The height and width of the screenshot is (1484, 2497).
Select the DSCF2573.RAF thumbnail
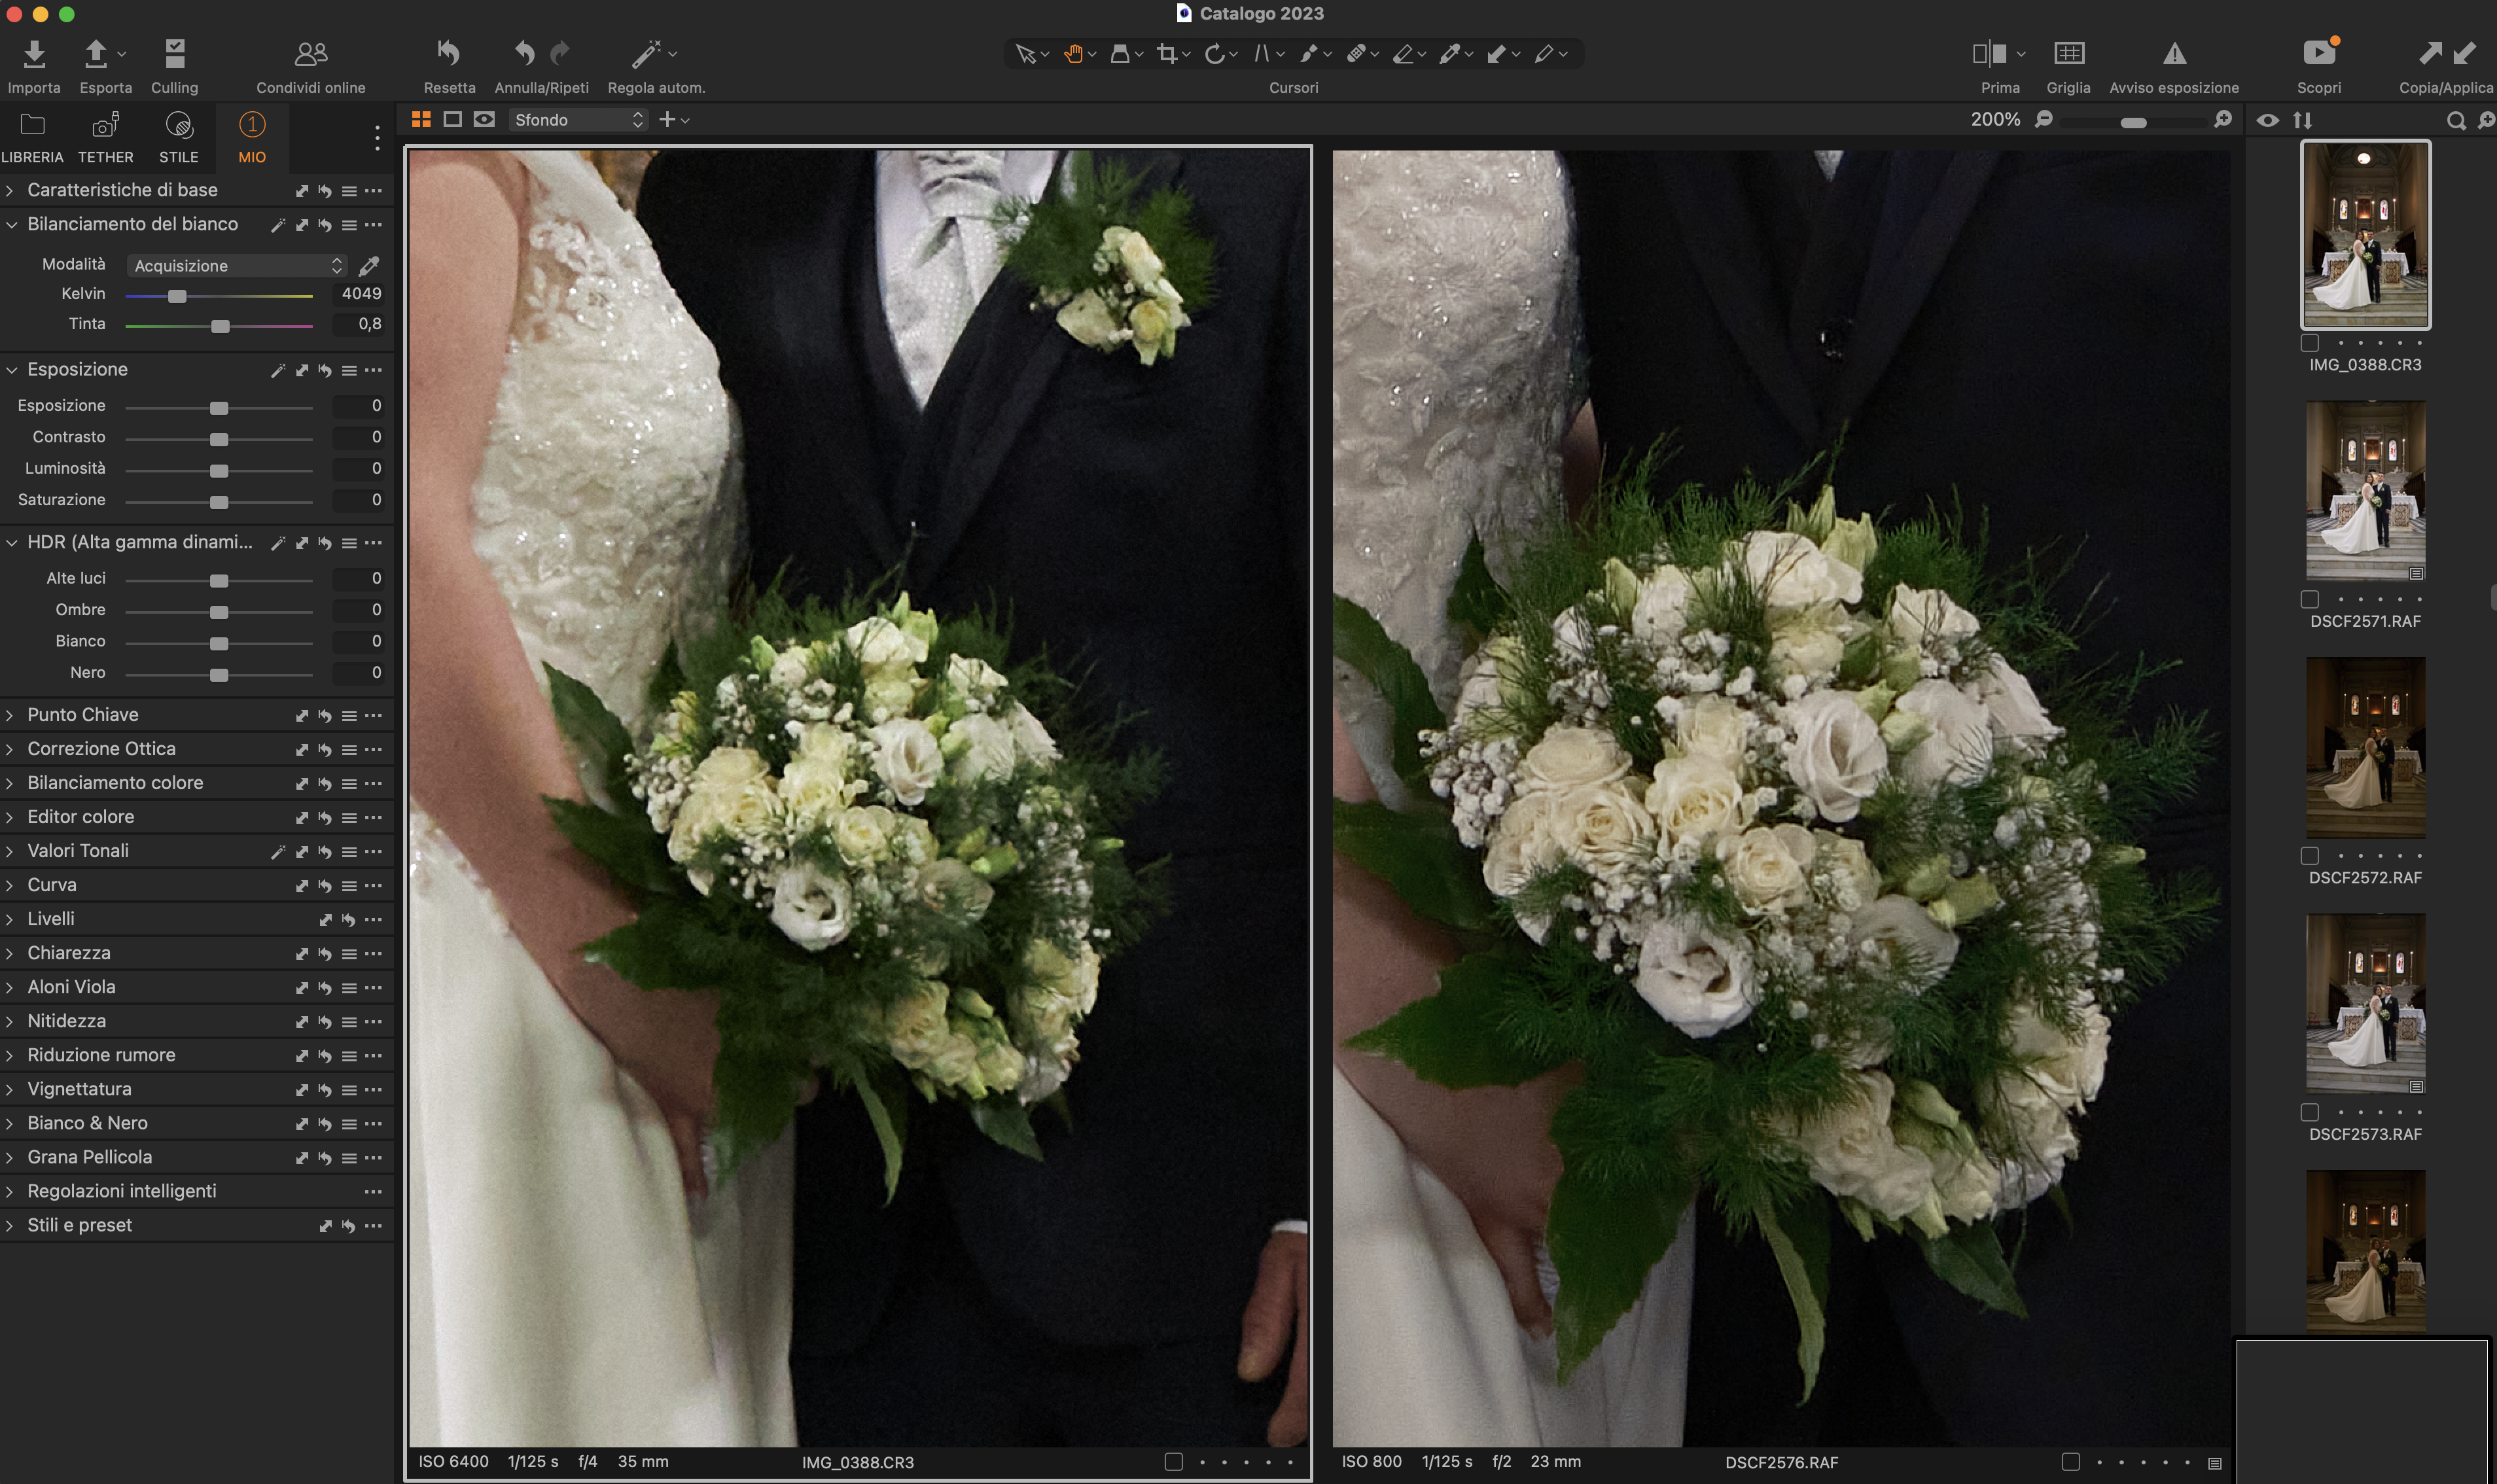(x=2365, y=1003)
